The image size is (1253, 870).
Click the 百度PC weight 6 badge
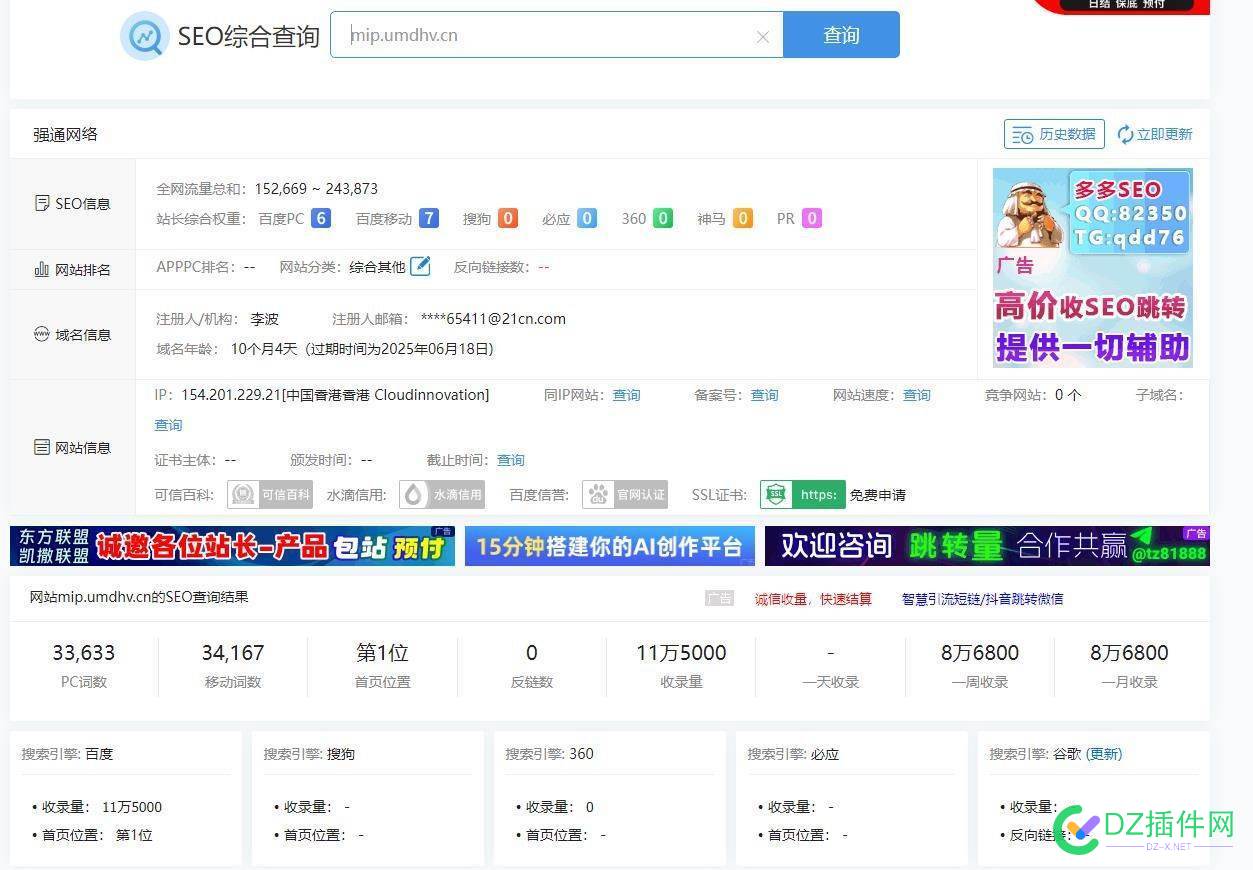(321, 218)
